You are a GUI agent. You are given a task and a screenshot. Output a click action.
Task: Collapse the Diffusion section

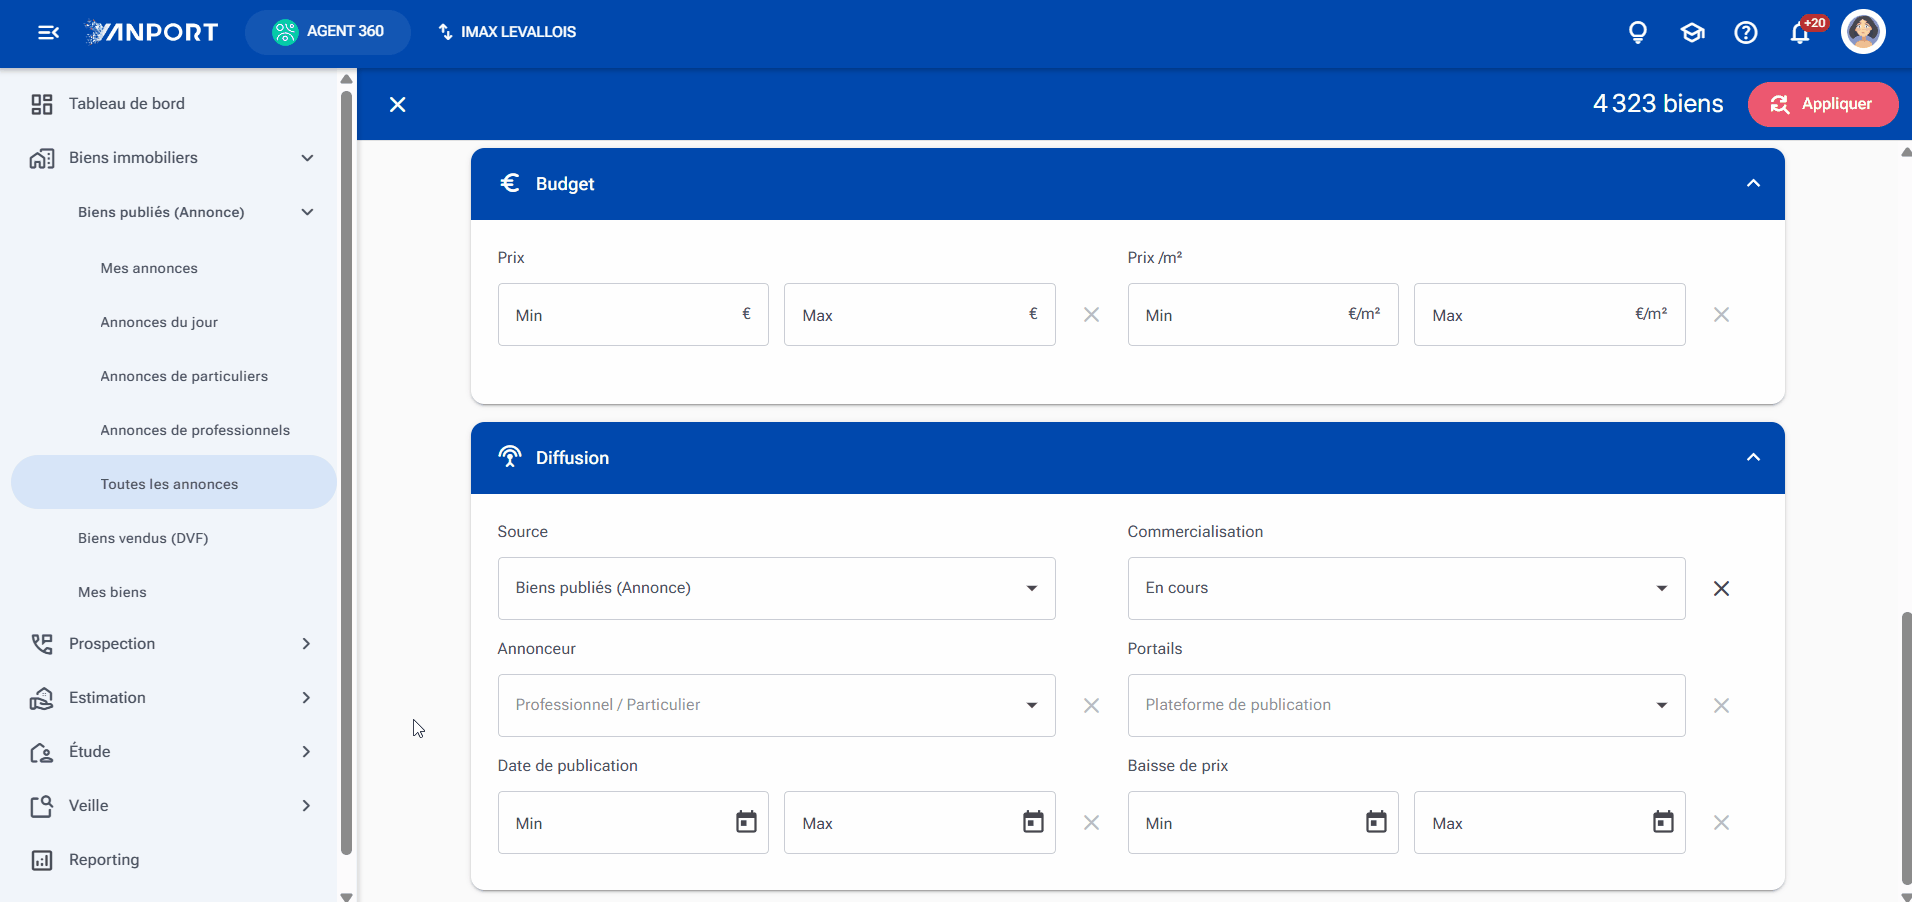coord(1753,458)
